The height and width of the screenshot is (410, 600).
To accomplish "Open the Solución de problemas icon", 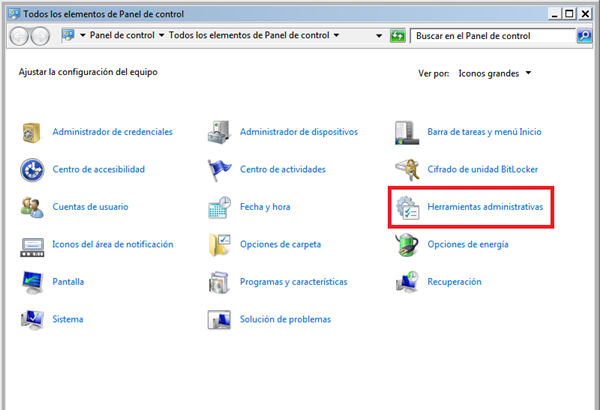I will coord(219,320).
